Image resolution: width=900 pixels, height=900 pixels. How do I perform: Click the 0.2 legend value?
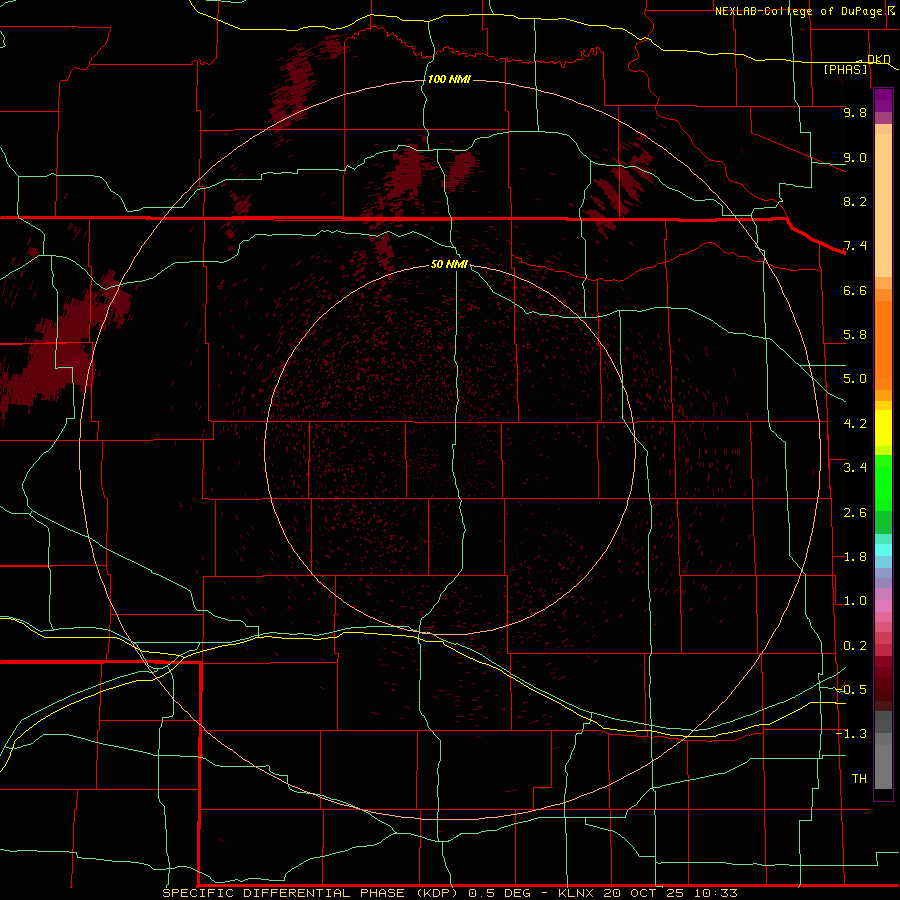pos(855,646)
